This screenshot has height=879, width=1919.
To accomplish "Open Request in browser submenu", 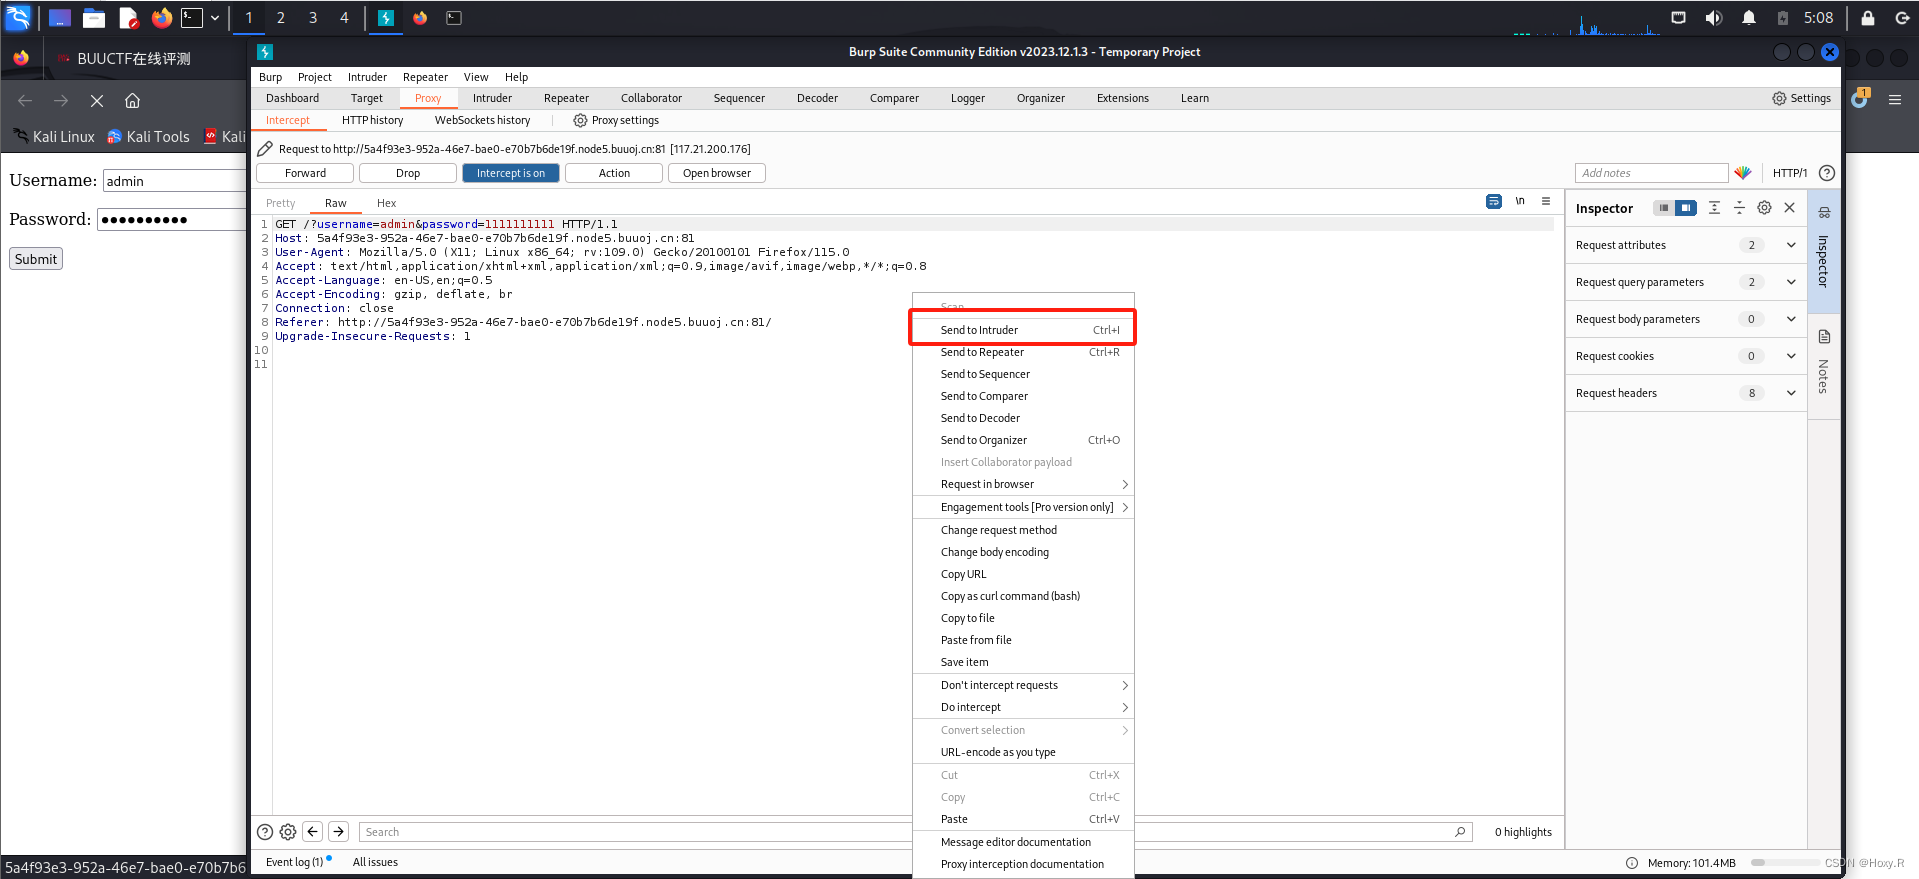I will pos(1023,484).
